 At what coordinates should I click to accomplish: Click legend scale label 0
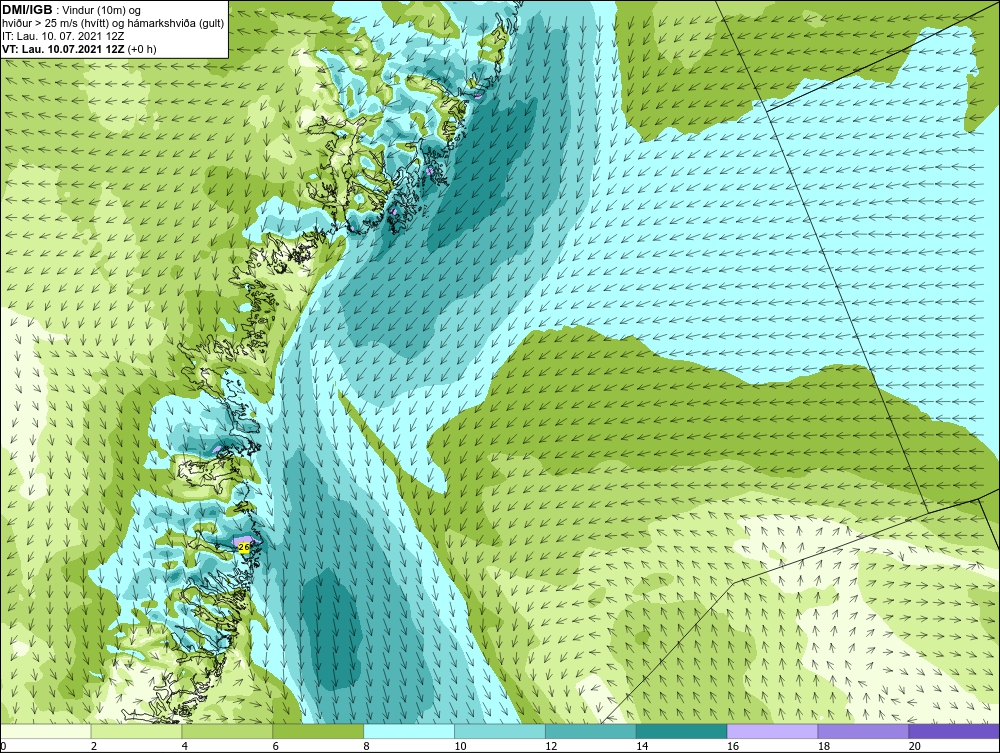[3, 746]
